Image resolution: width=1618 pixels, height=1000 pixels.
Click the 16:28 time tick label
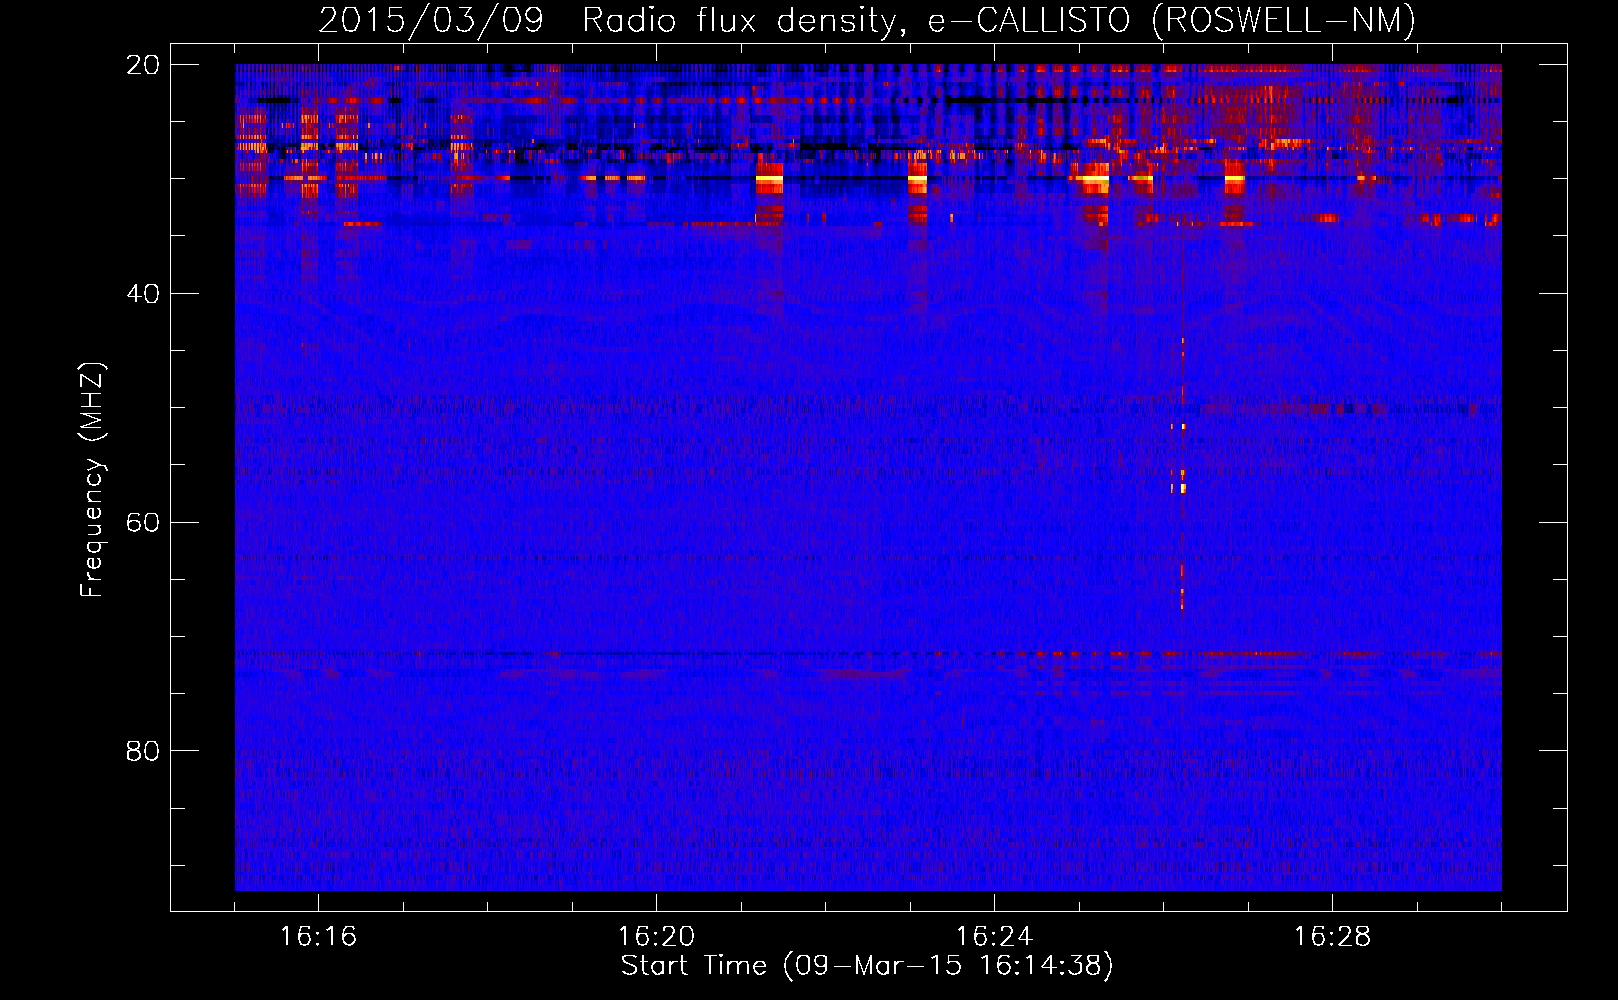point(1332,936)
